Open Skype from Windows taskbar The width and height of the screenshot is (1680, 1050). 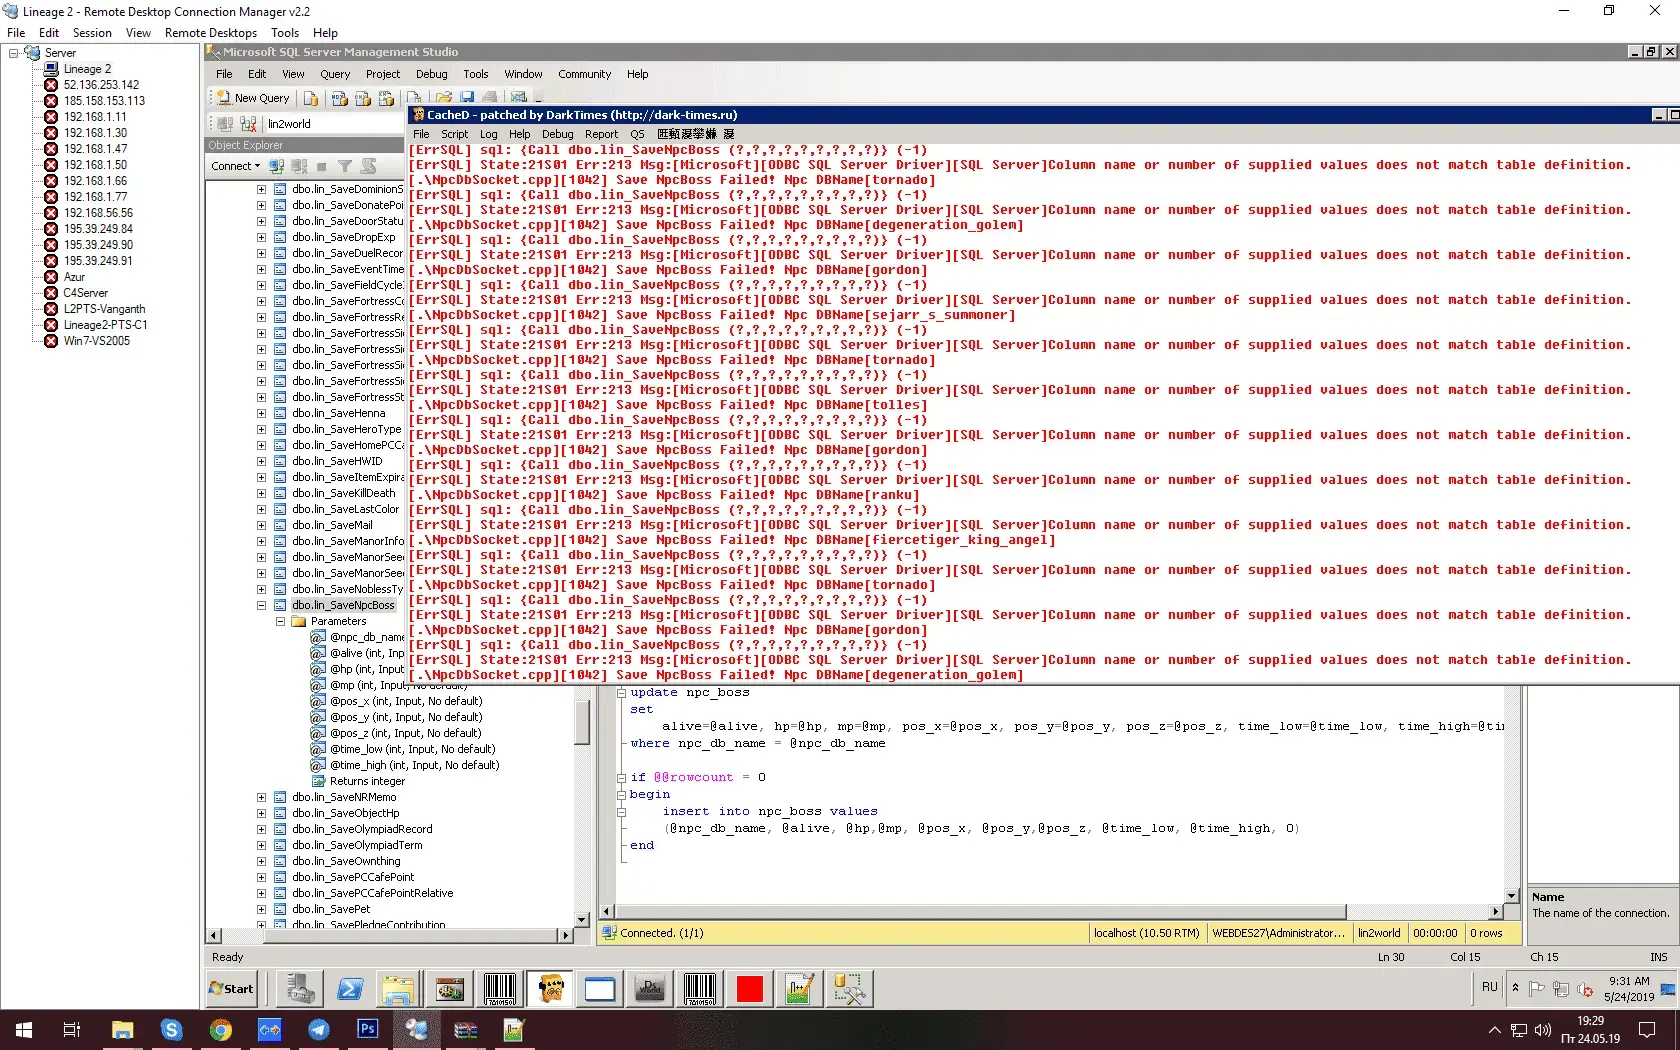[171, 1030]
